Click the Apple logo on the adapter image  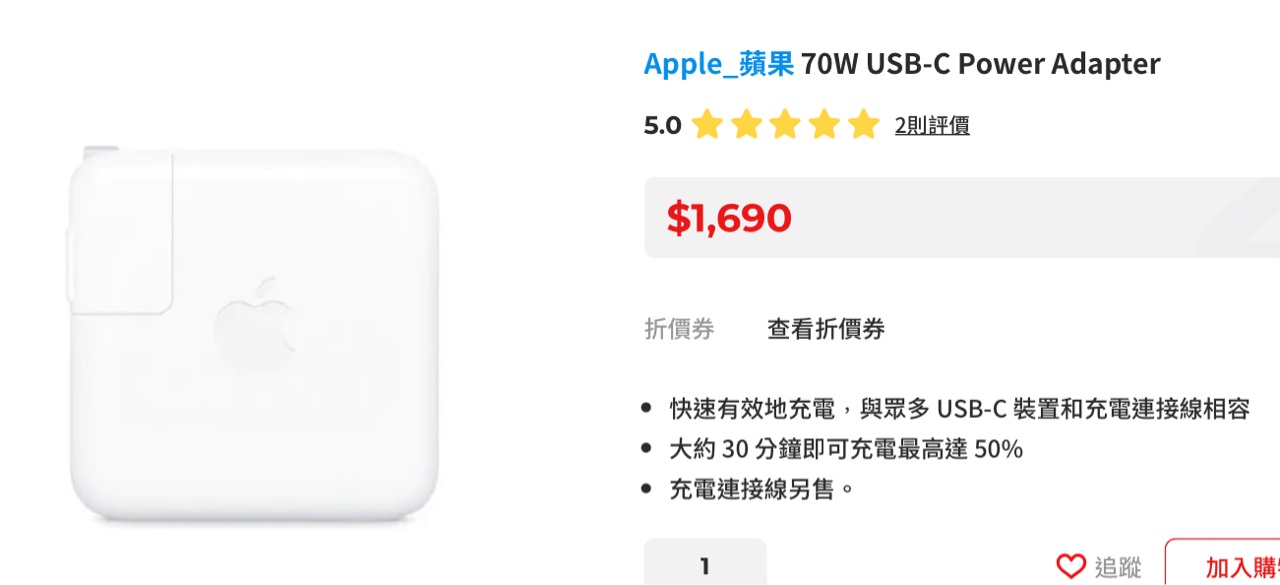(x=255, y=327)
